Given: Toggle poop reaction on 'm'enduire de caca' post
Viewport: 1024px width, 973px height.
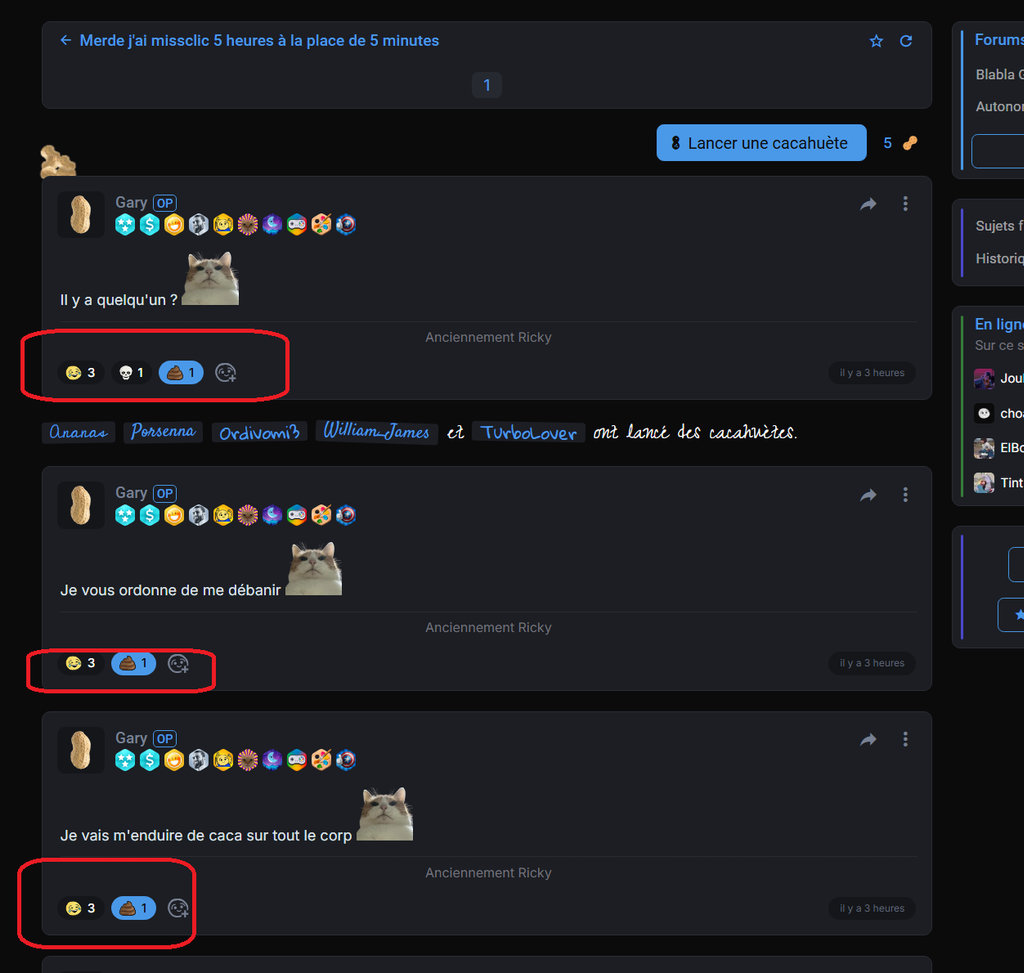Looking at the screenshot, I should point(133,908).
